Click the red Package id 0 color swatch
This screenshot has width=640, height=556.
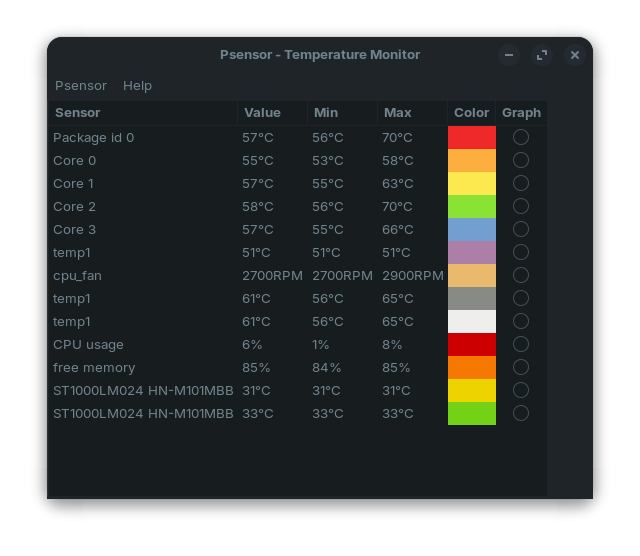click(472, 137)
